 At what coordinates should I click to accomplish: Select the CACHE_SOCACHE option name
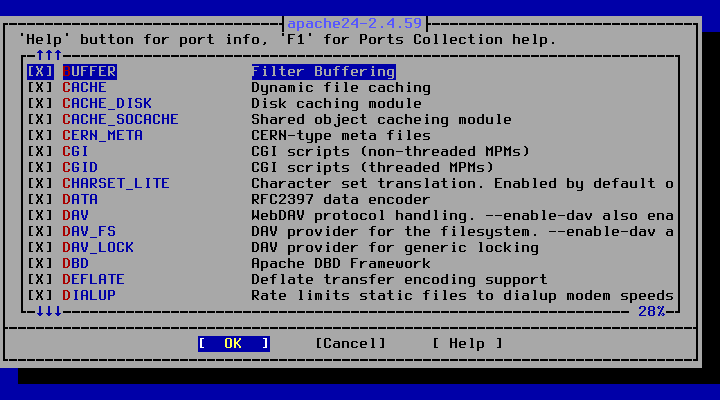click(x=120, y=120)
